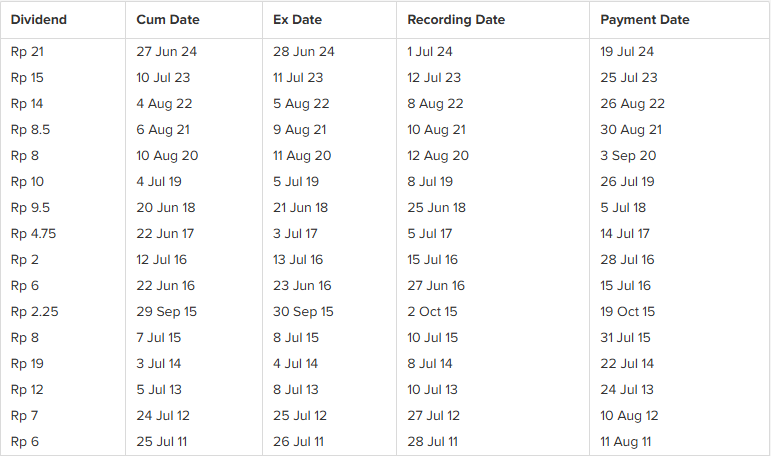Select the Cum Date column header
Viewport: 771px width, 456px height.
[x=167, y=20]
